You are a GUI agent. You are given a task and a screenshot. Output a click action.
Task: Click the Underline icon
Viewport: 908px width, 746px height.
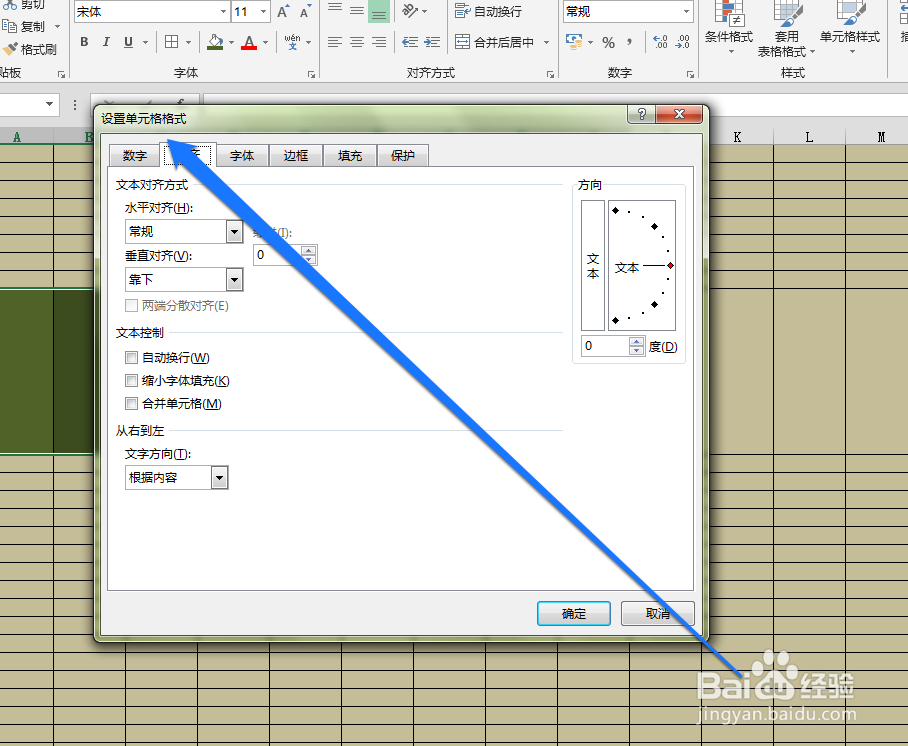click(126, 42)
